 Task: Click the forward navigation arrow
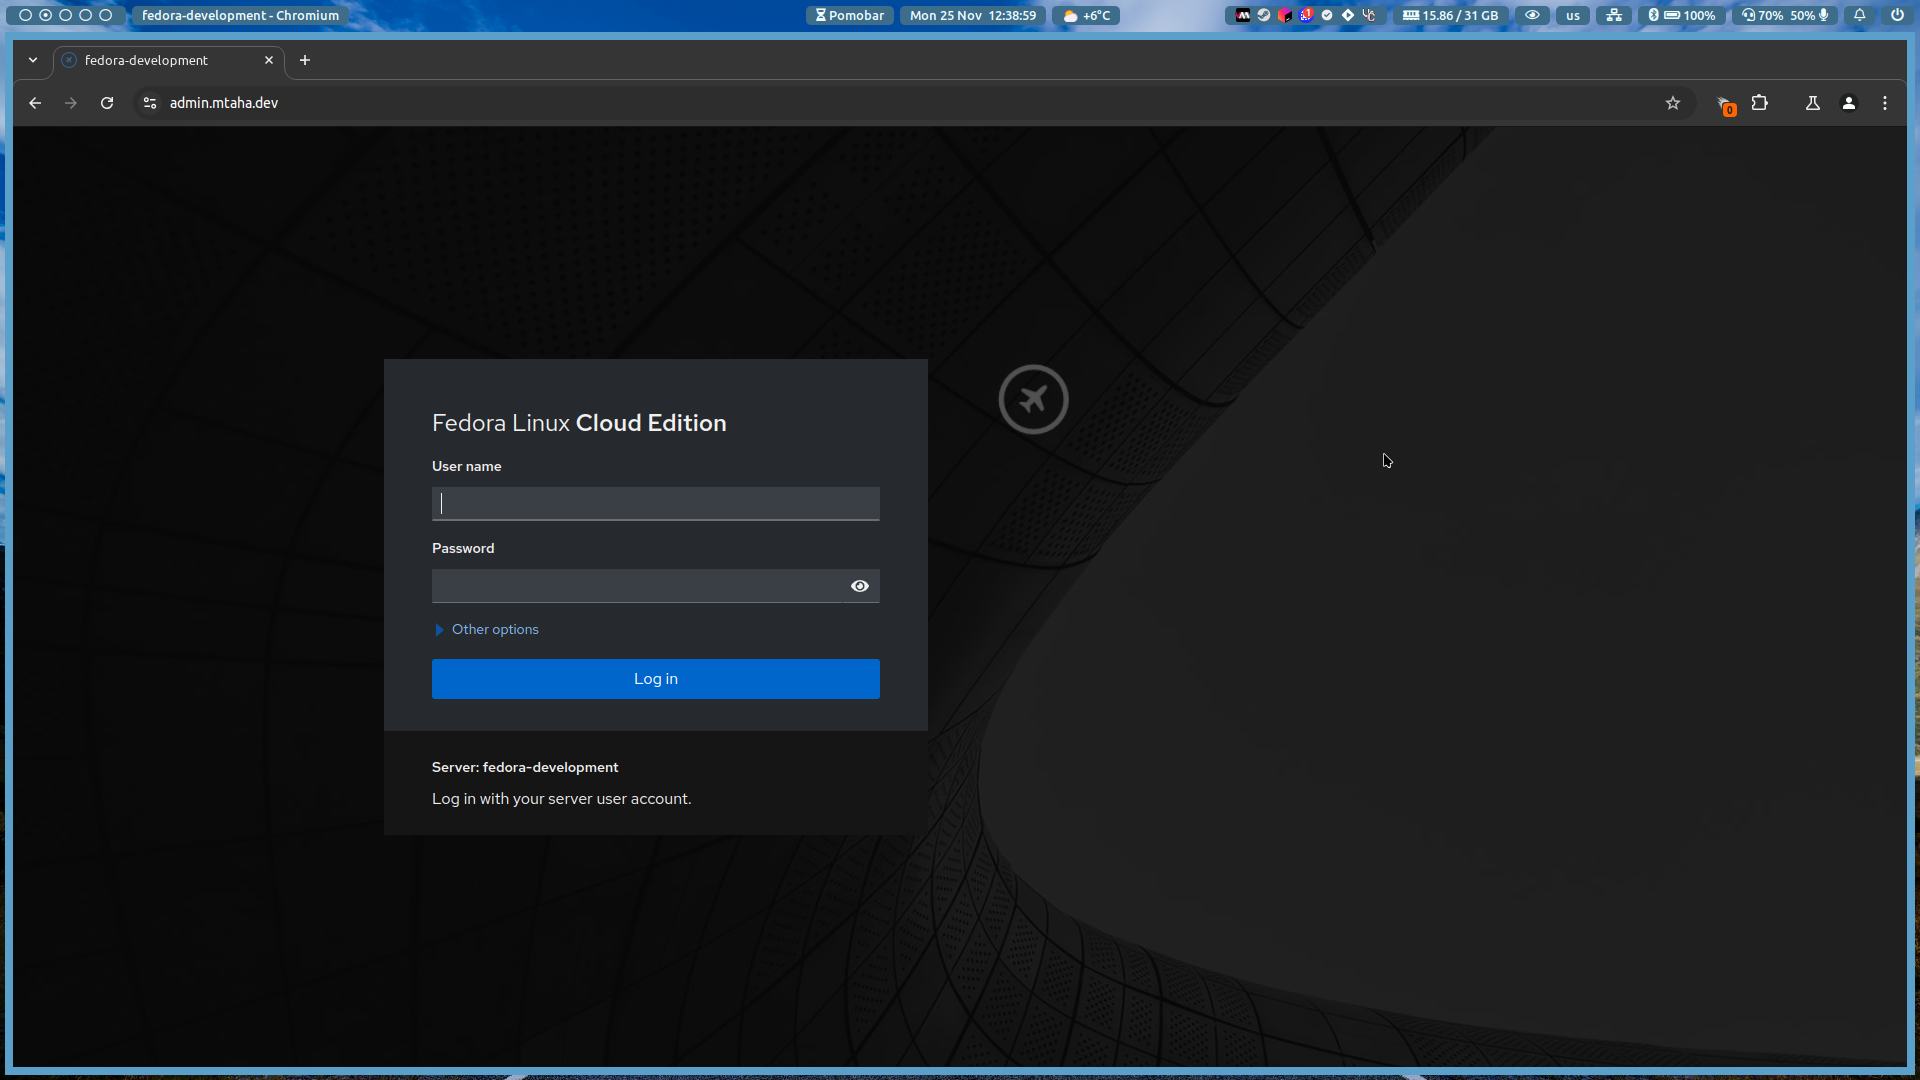pos(71,103)
